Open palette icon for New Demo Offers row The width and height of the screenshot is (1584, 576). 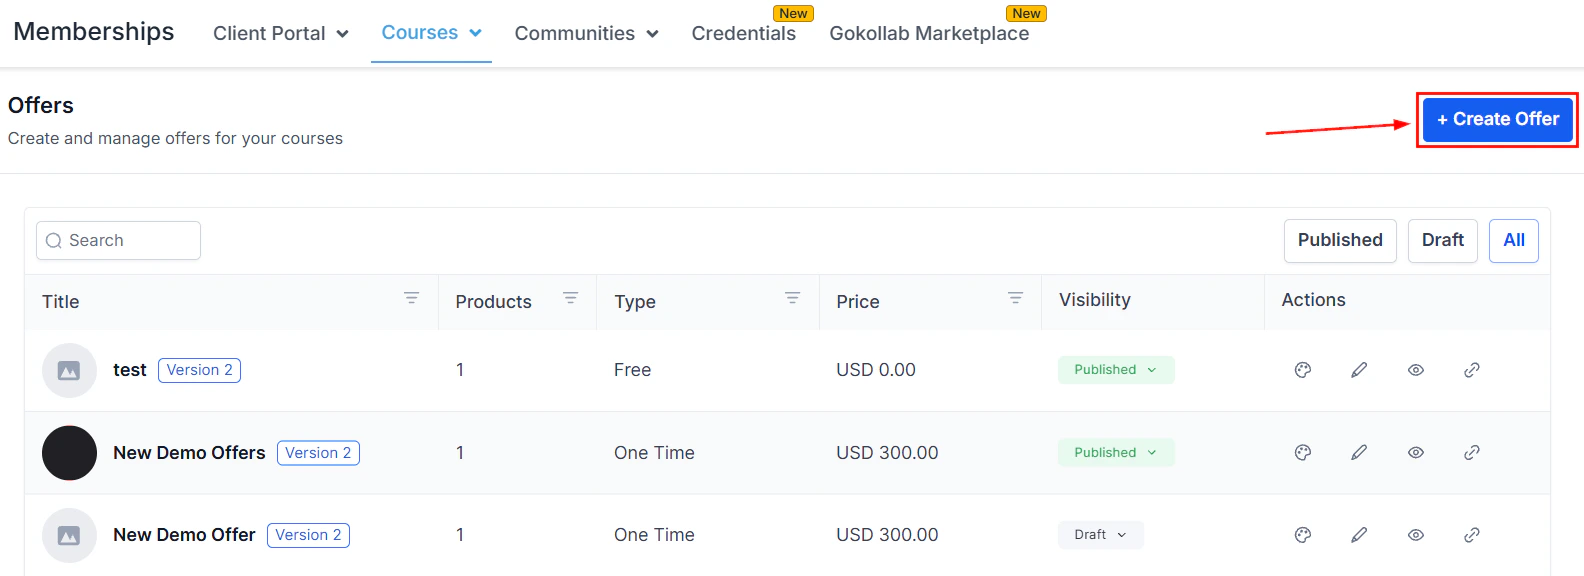pos(1303,453)
